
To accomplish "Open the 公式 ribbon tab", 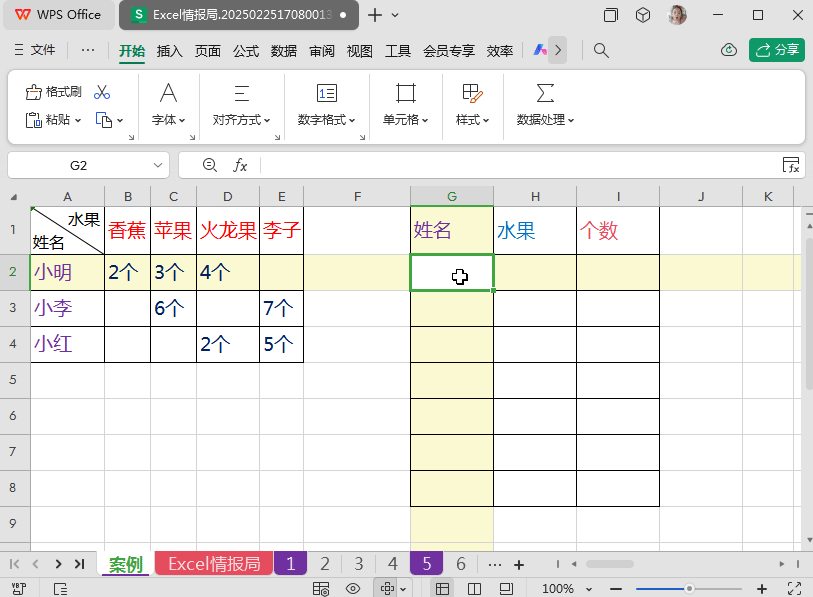I will (246, 51).
